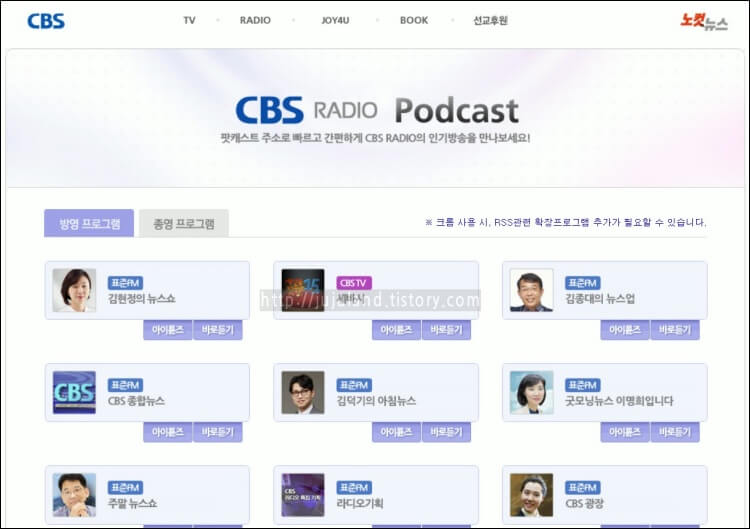Viewport: 750px width, 529px height.
Task: Click the CBS 종합뉴스 logo thumbnail
Action: 74,393
